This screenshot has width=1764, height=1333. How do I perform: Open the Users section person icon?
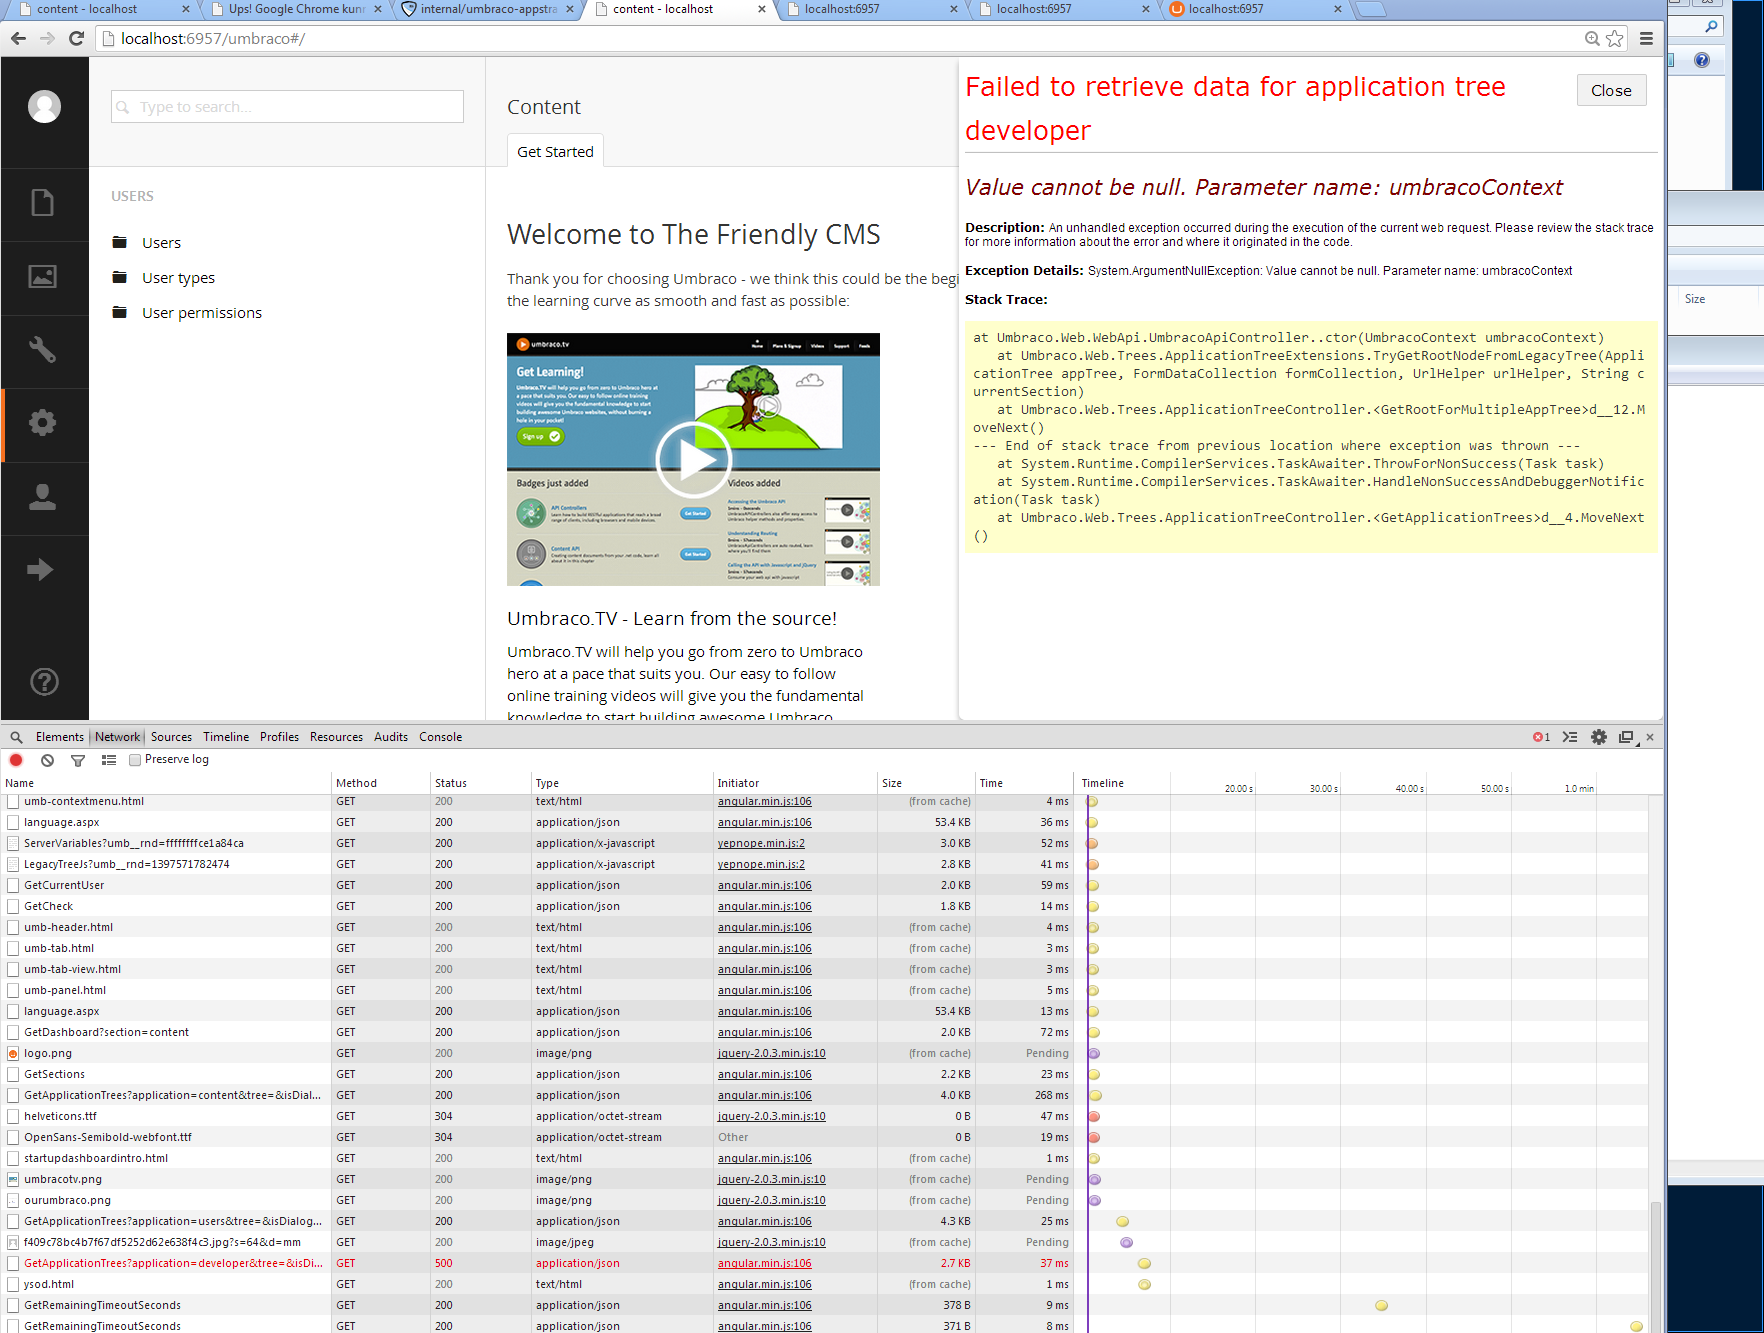pyautogui.click(x=43, y=496)
